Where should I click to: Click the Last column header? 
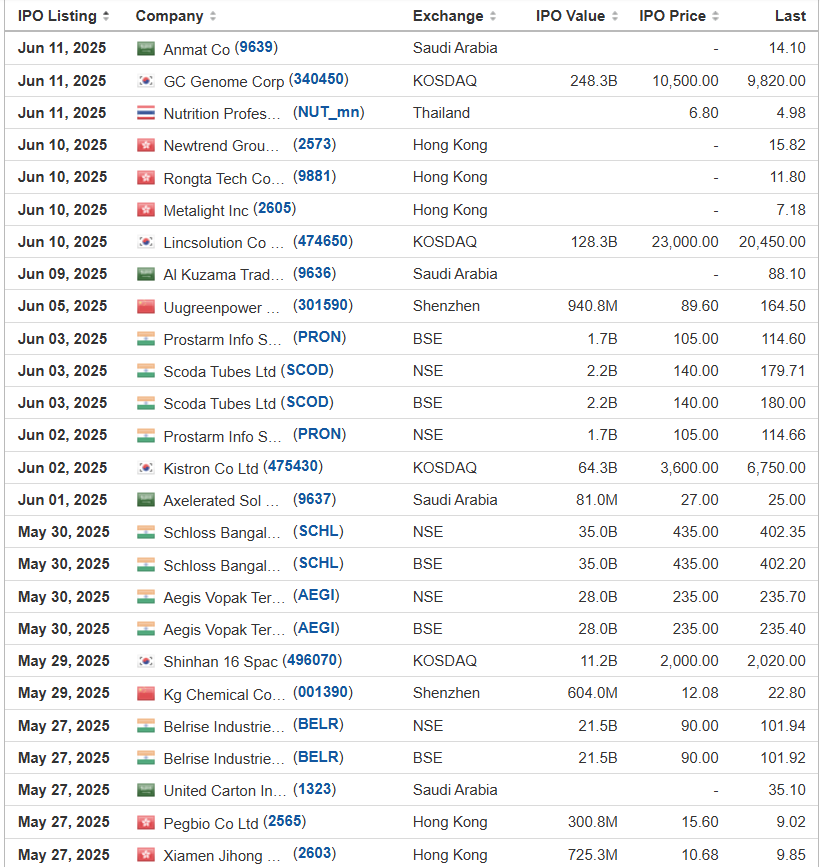click(790, 16)
